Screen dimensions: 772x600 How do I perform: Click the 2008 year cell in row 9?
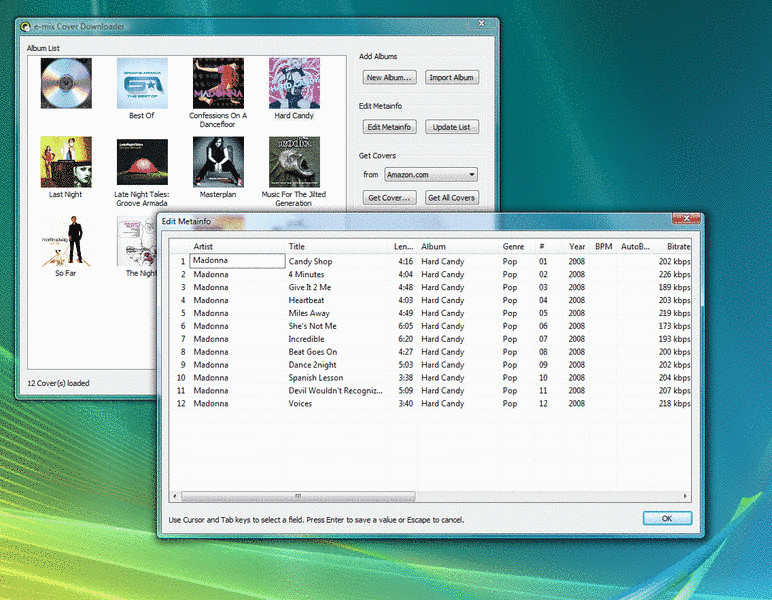(x=577, y=365)
